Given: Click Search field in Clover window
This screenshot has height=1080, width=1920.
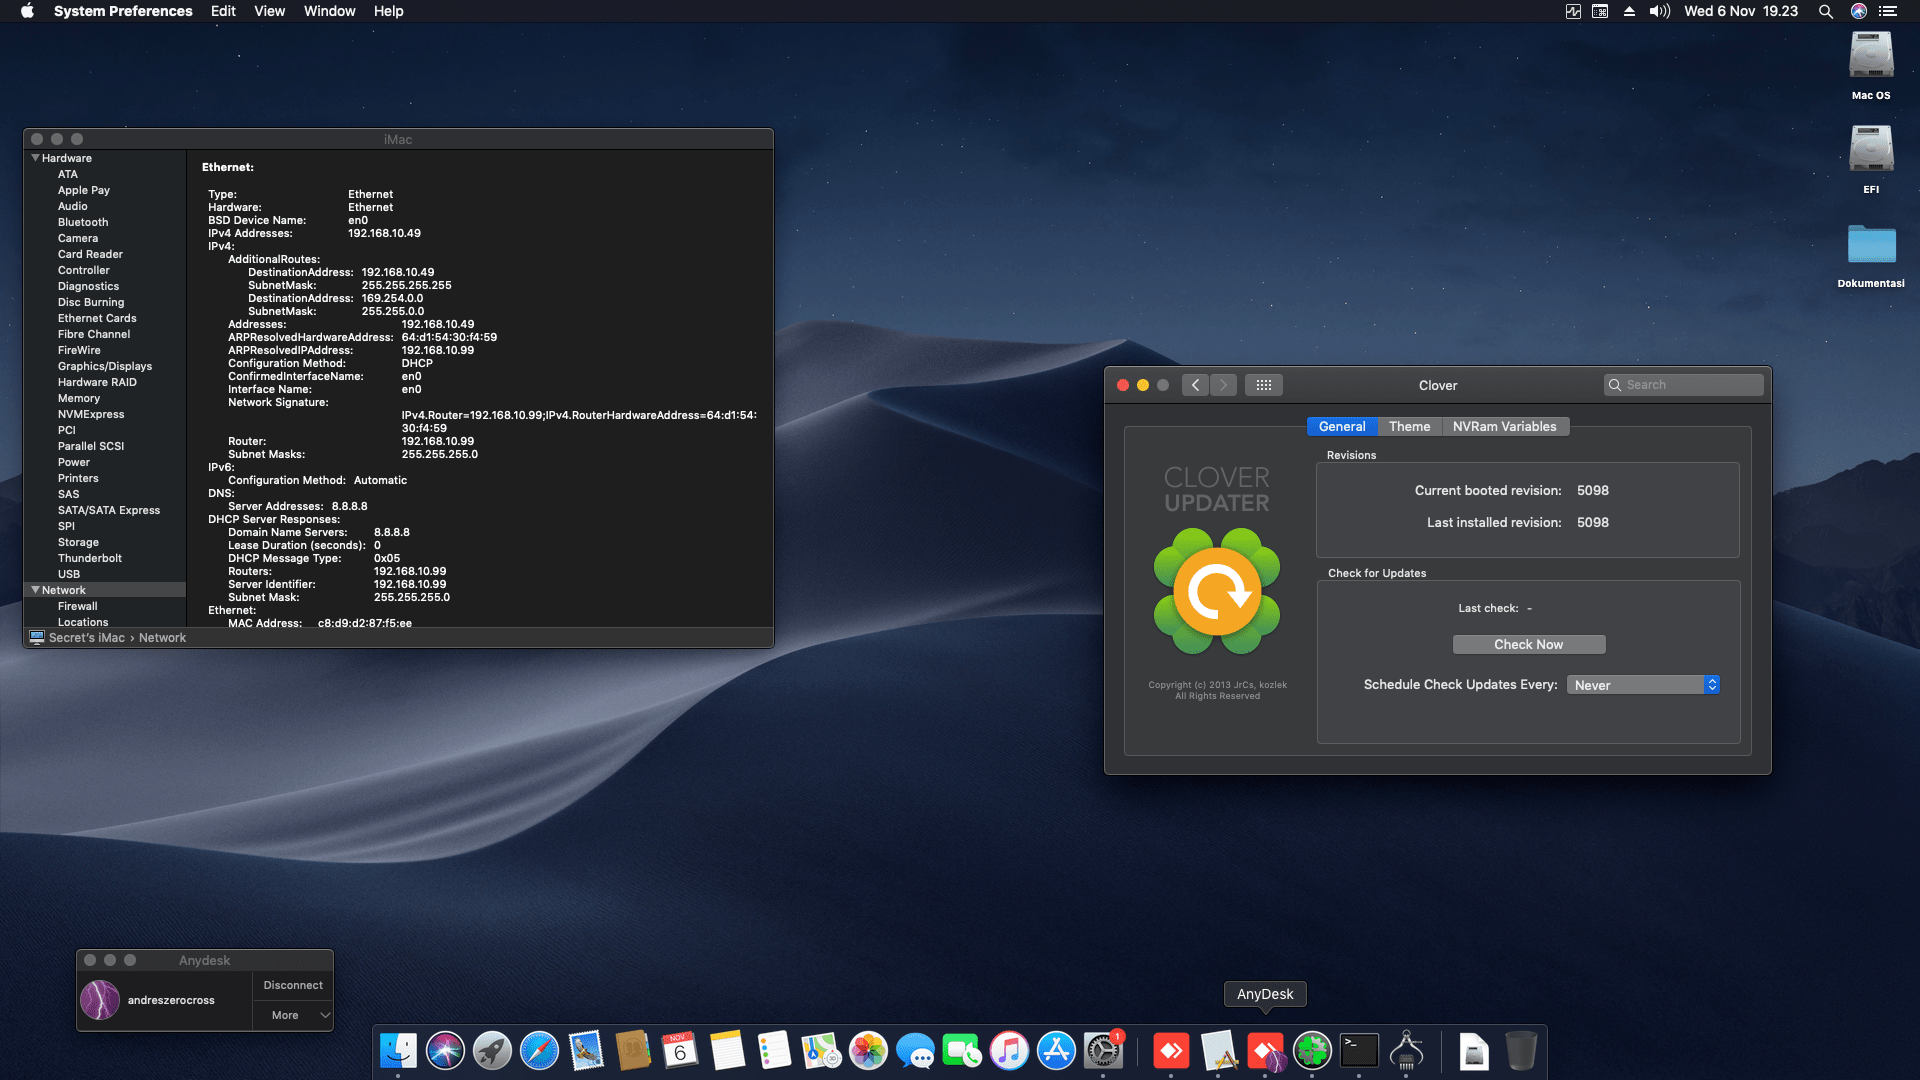Looking at the screenshot, I should (x=1683, y=385).
